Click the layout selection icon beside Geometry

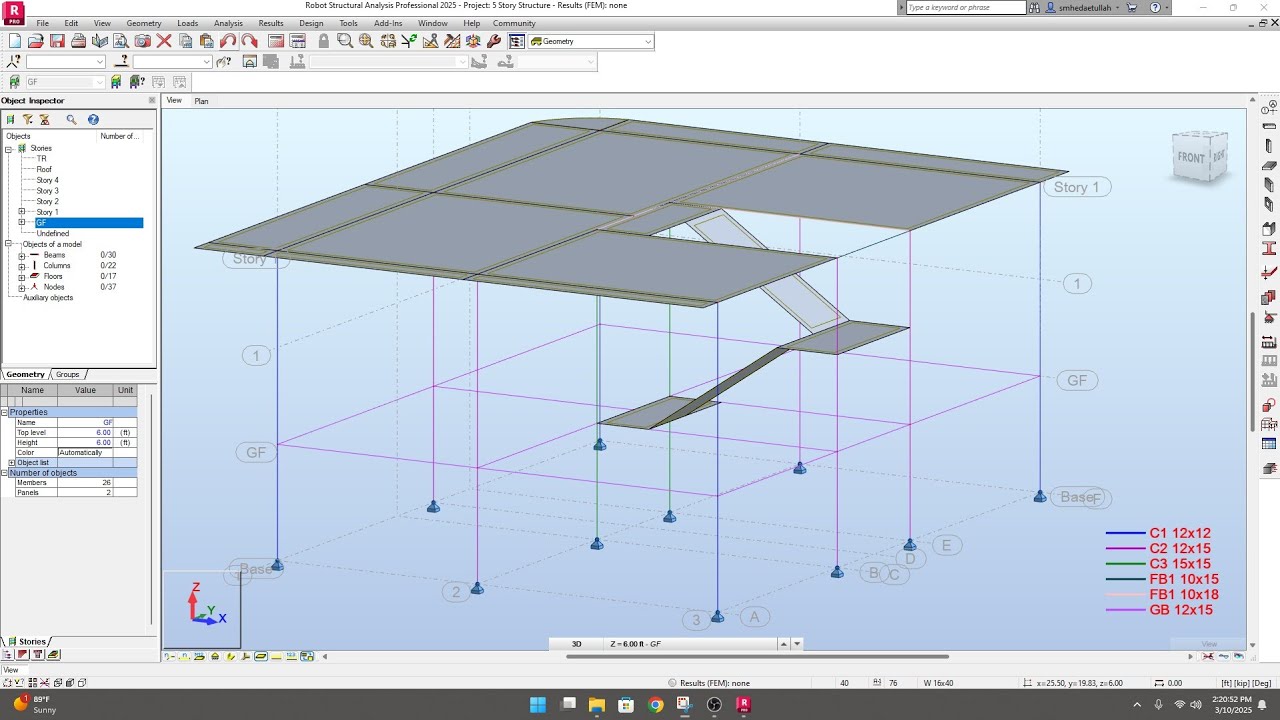tap(517, 41)
